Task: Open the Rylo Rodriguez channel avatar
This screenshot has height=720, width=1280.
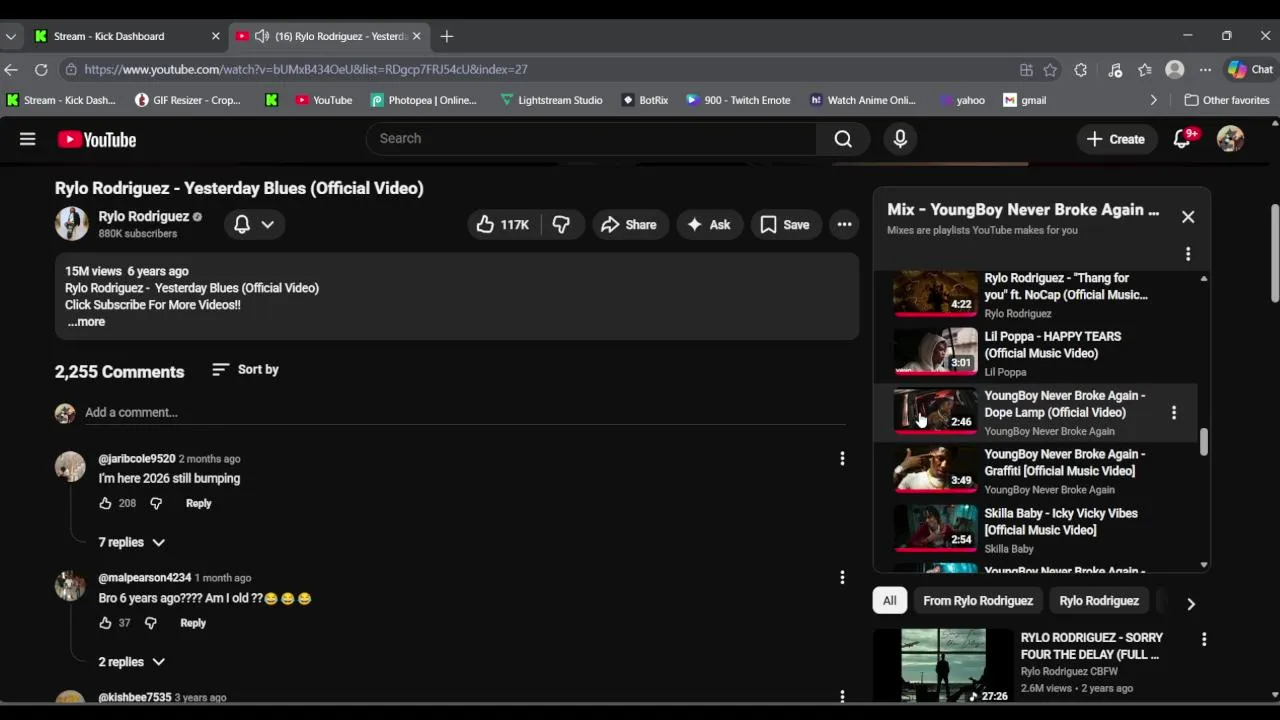Action: 72,224
